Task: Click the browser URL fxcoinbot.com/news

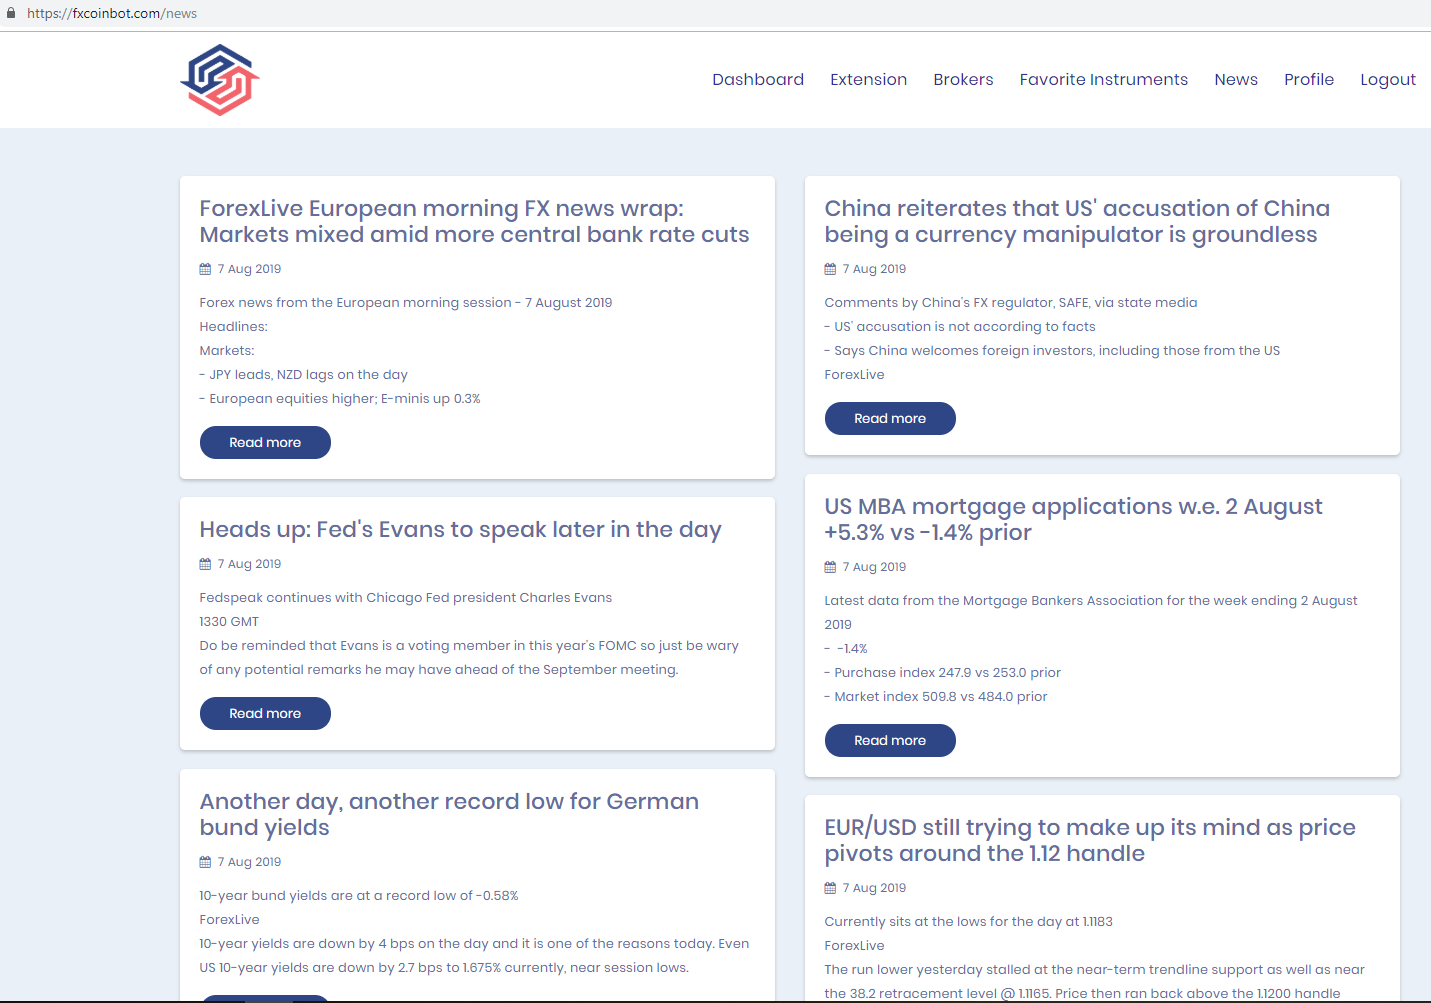Action: click(112, 13)
